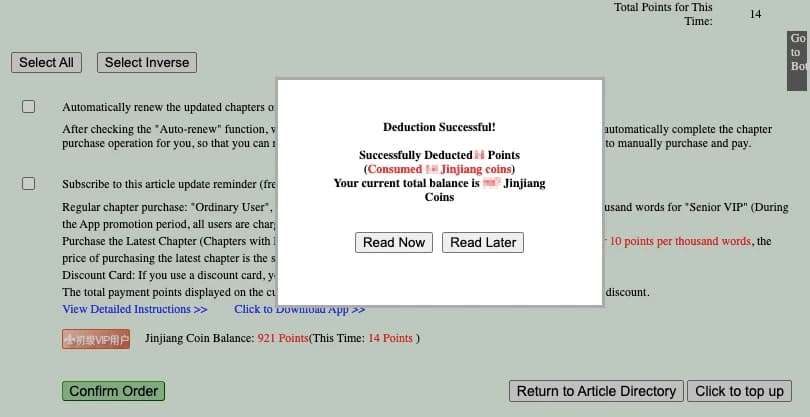Return to Article Directory

(x=596, y=391)
